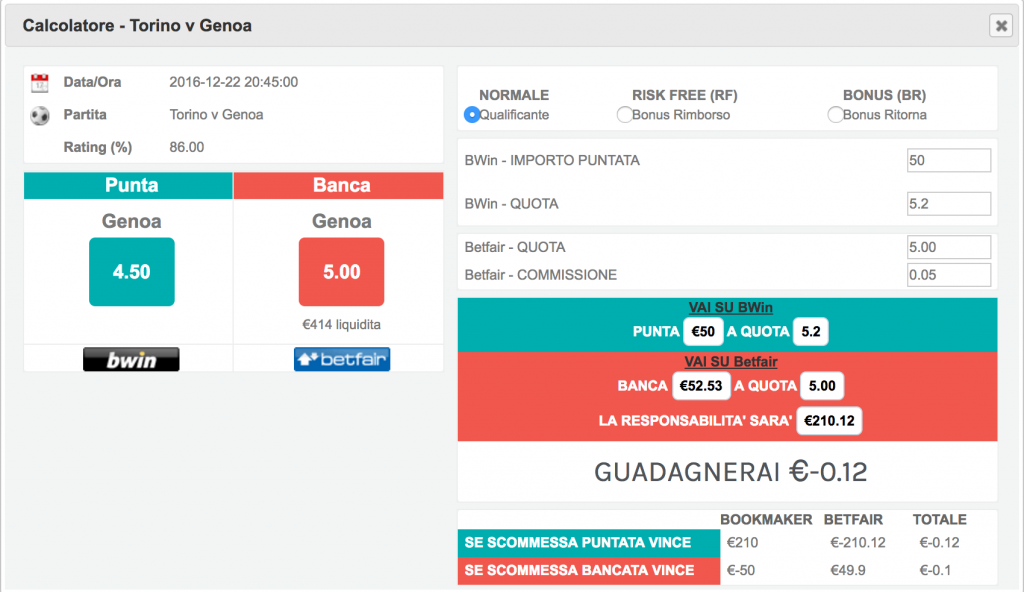Click the Punta column header
Viewport: 1024px width, 592px height.
click(x=131, y=185)
